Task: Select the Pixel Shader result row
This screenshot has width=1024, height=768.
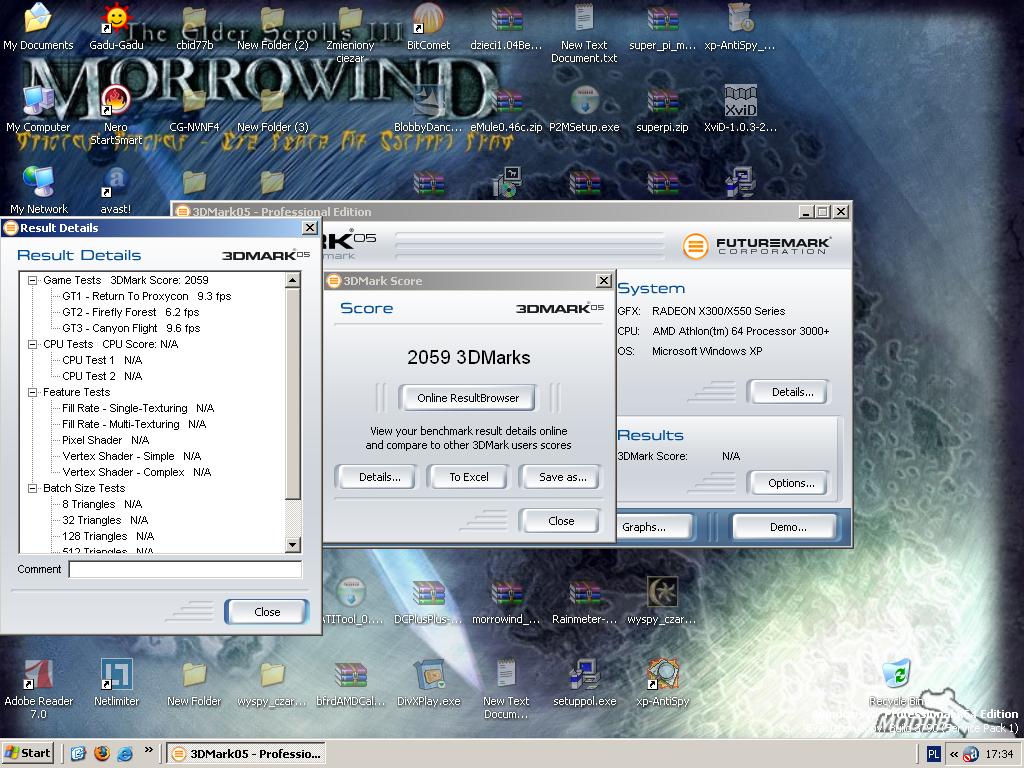Action: [105, 440]
